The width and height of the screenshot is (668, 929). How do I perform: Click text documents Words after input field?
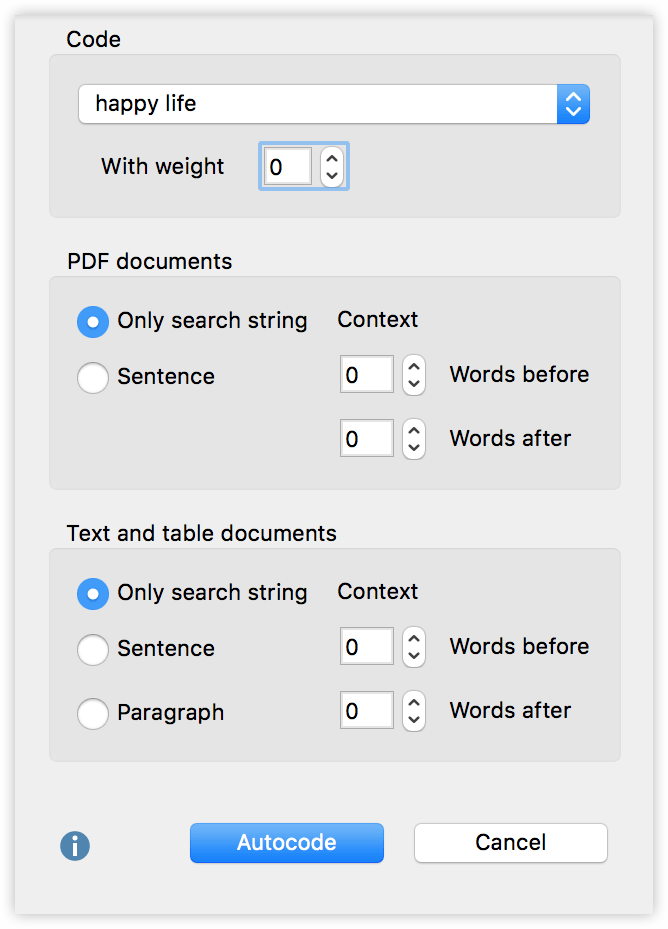(x=367, y=710)
